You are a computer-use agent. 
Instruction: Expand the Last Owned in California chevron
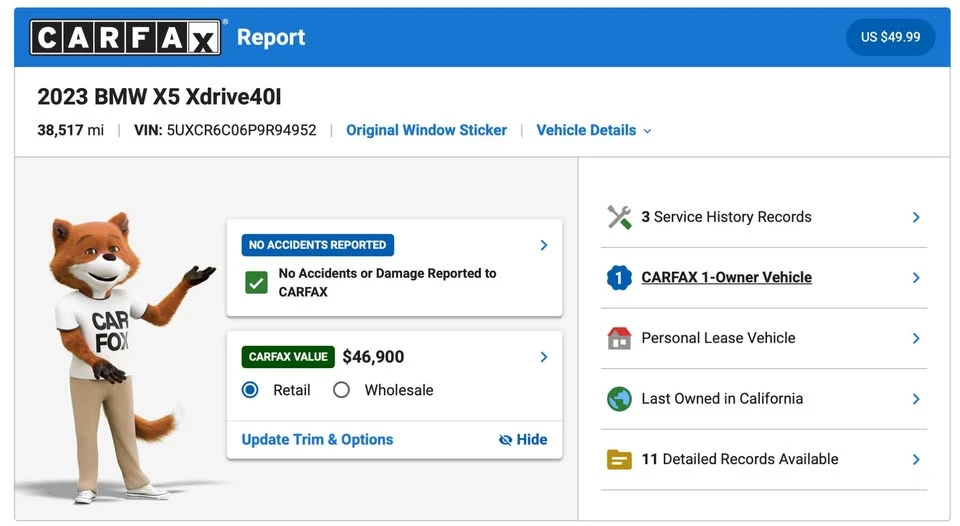916,399
